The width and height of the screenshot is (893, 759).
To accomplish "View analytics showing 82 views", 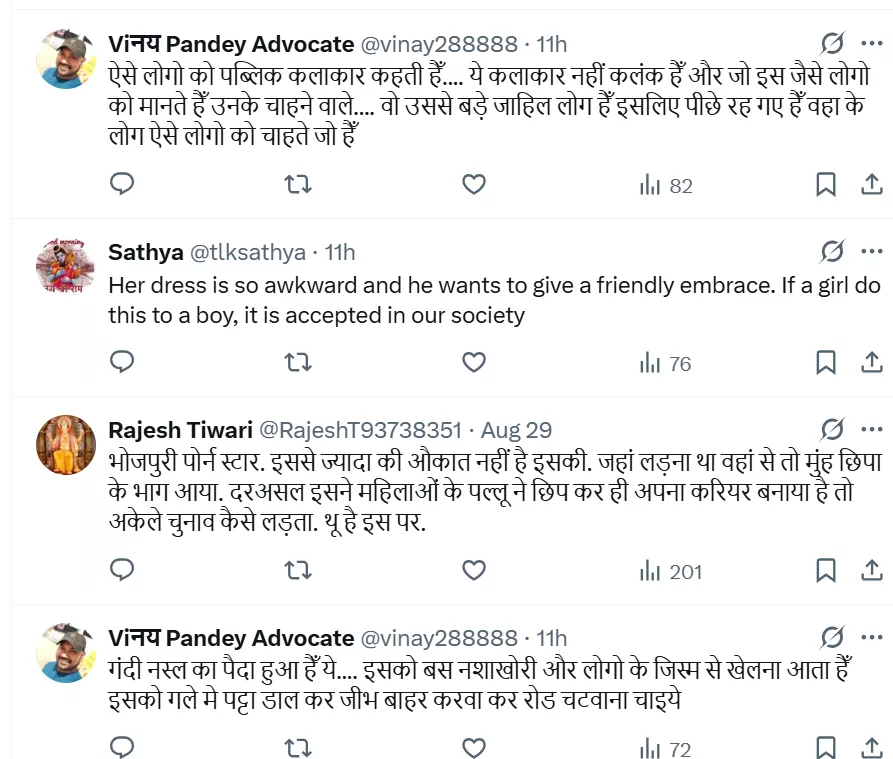I will (x=666, y=186).
